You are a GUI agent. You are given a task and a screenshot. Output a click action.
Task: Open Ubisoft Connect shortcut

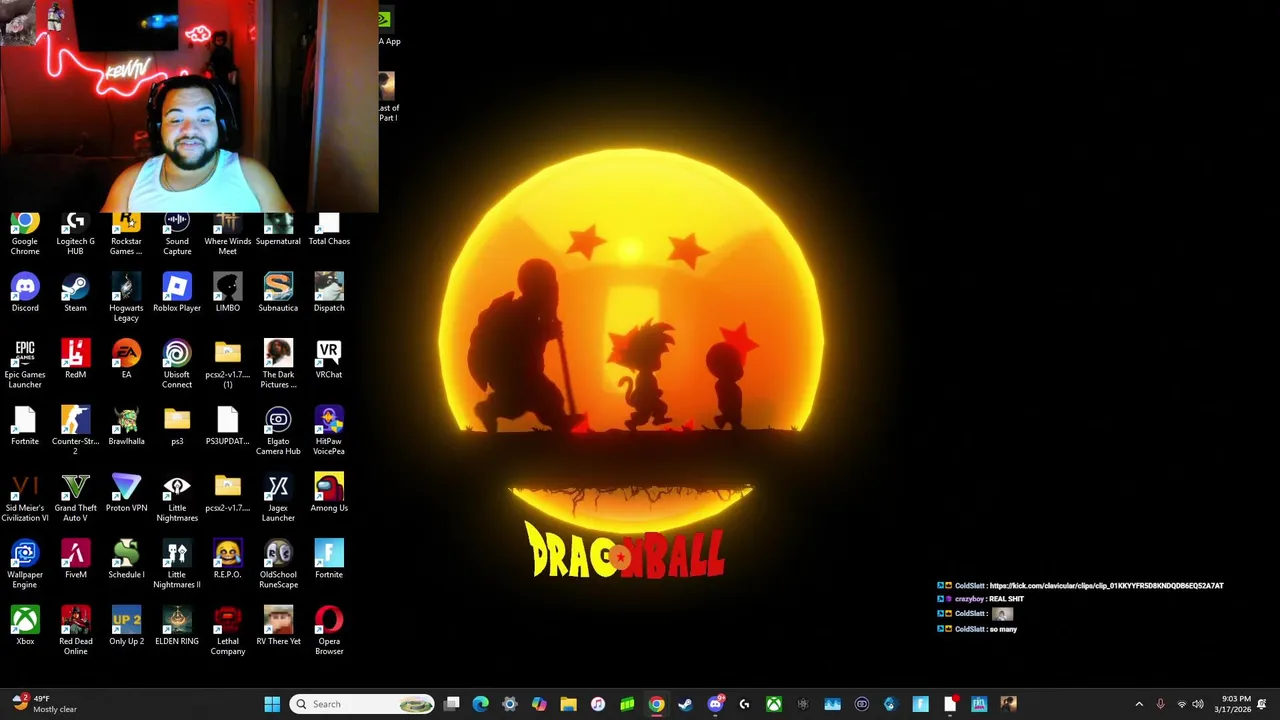coord(177,364)
